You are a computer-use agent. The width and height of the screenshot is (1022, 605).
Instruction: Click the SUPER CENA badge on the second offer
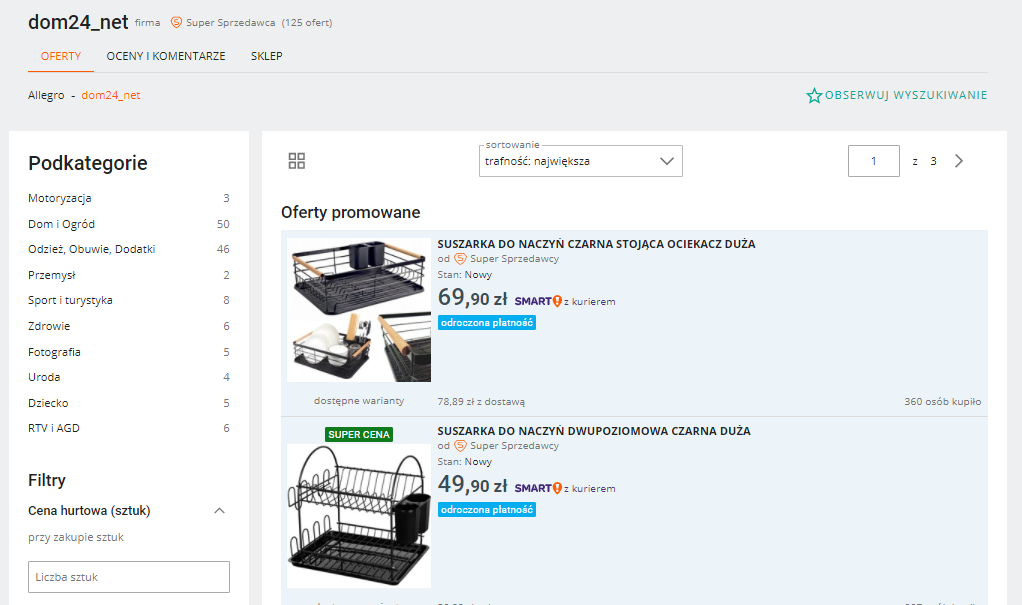tap(357, 434)
